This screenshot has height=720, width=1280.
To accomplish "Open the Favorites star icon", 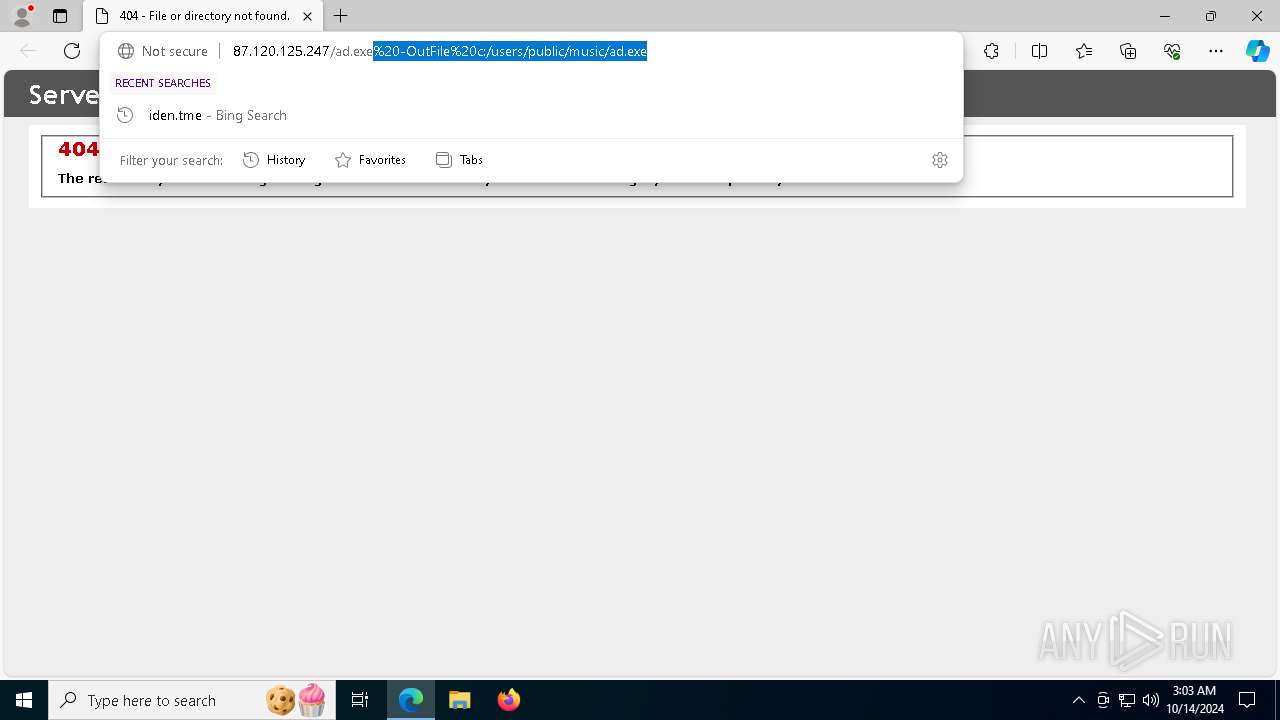I will (1084, 51).
